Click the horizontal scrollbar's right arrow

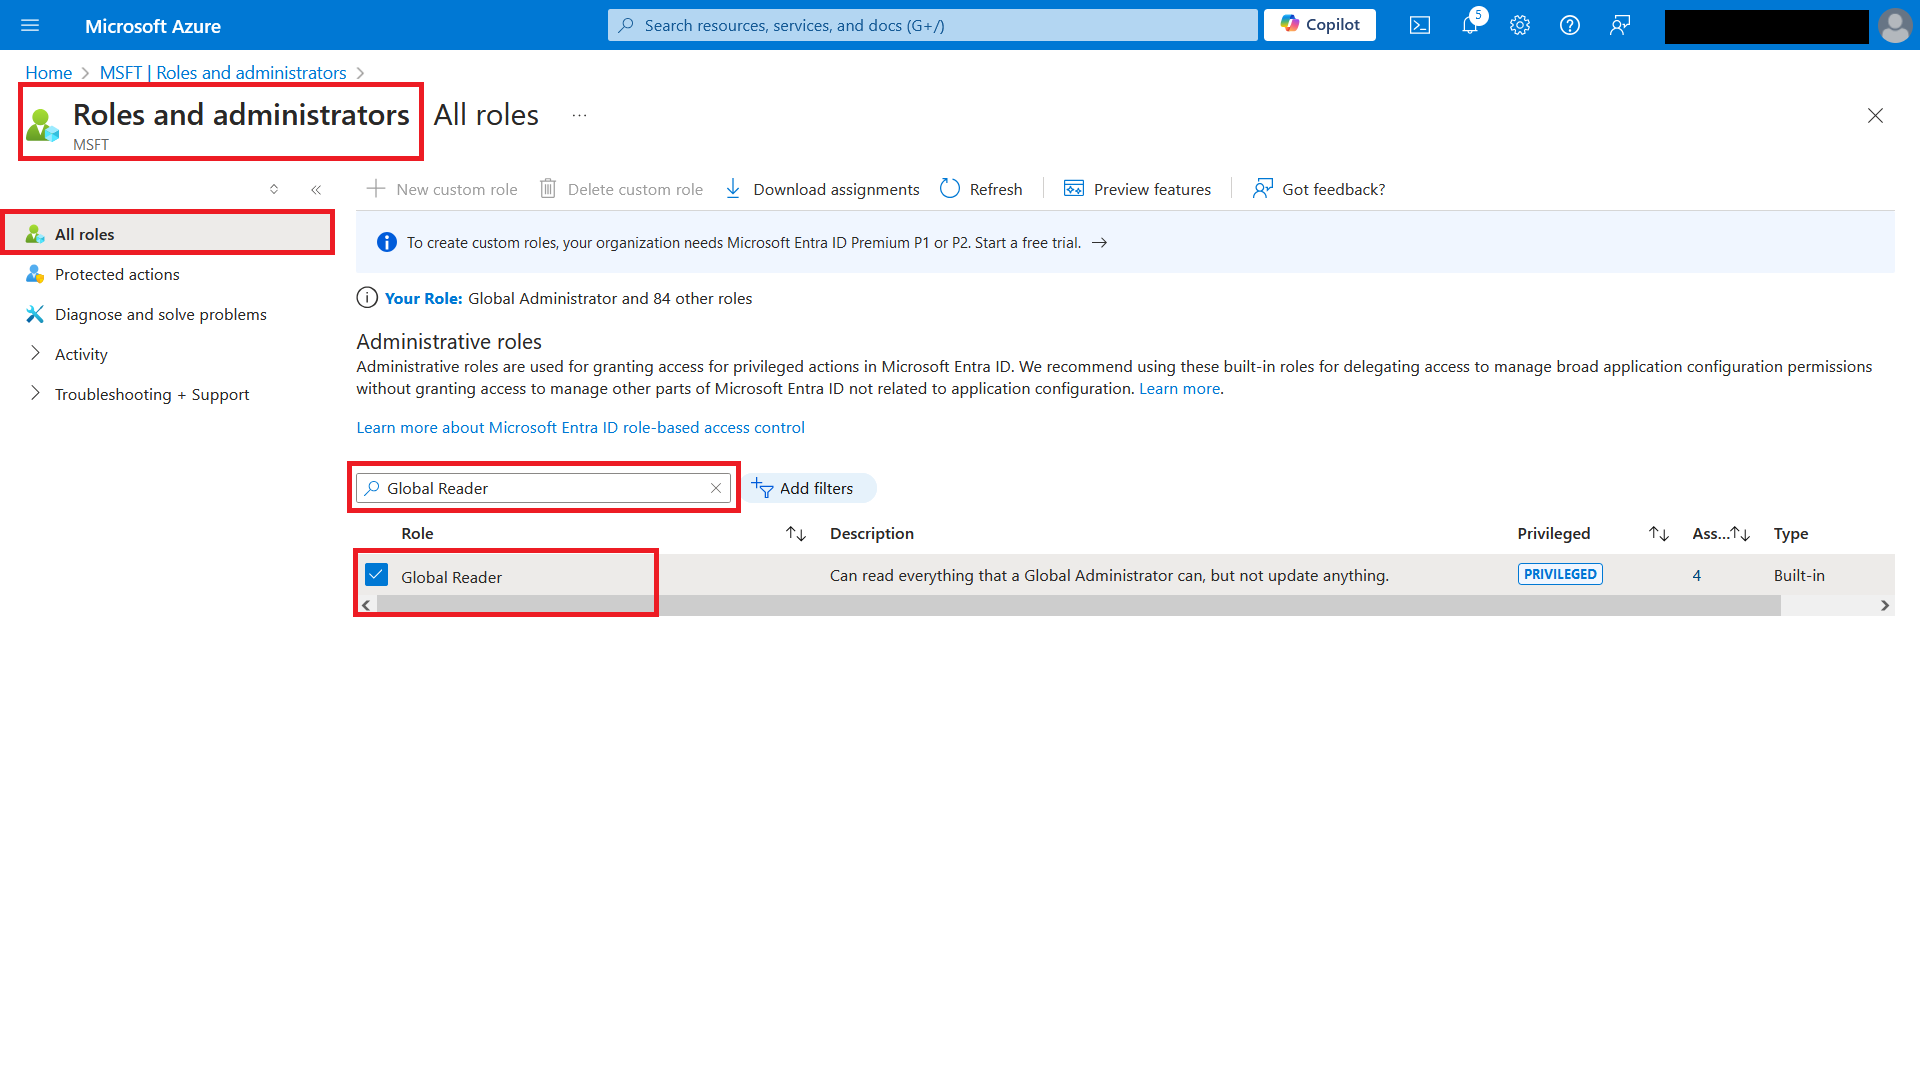coord(1884,605)
